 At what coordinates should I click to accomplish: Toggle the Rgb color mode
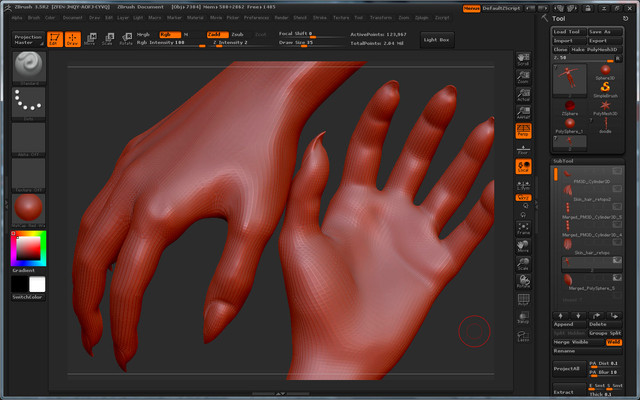[169, 34]
